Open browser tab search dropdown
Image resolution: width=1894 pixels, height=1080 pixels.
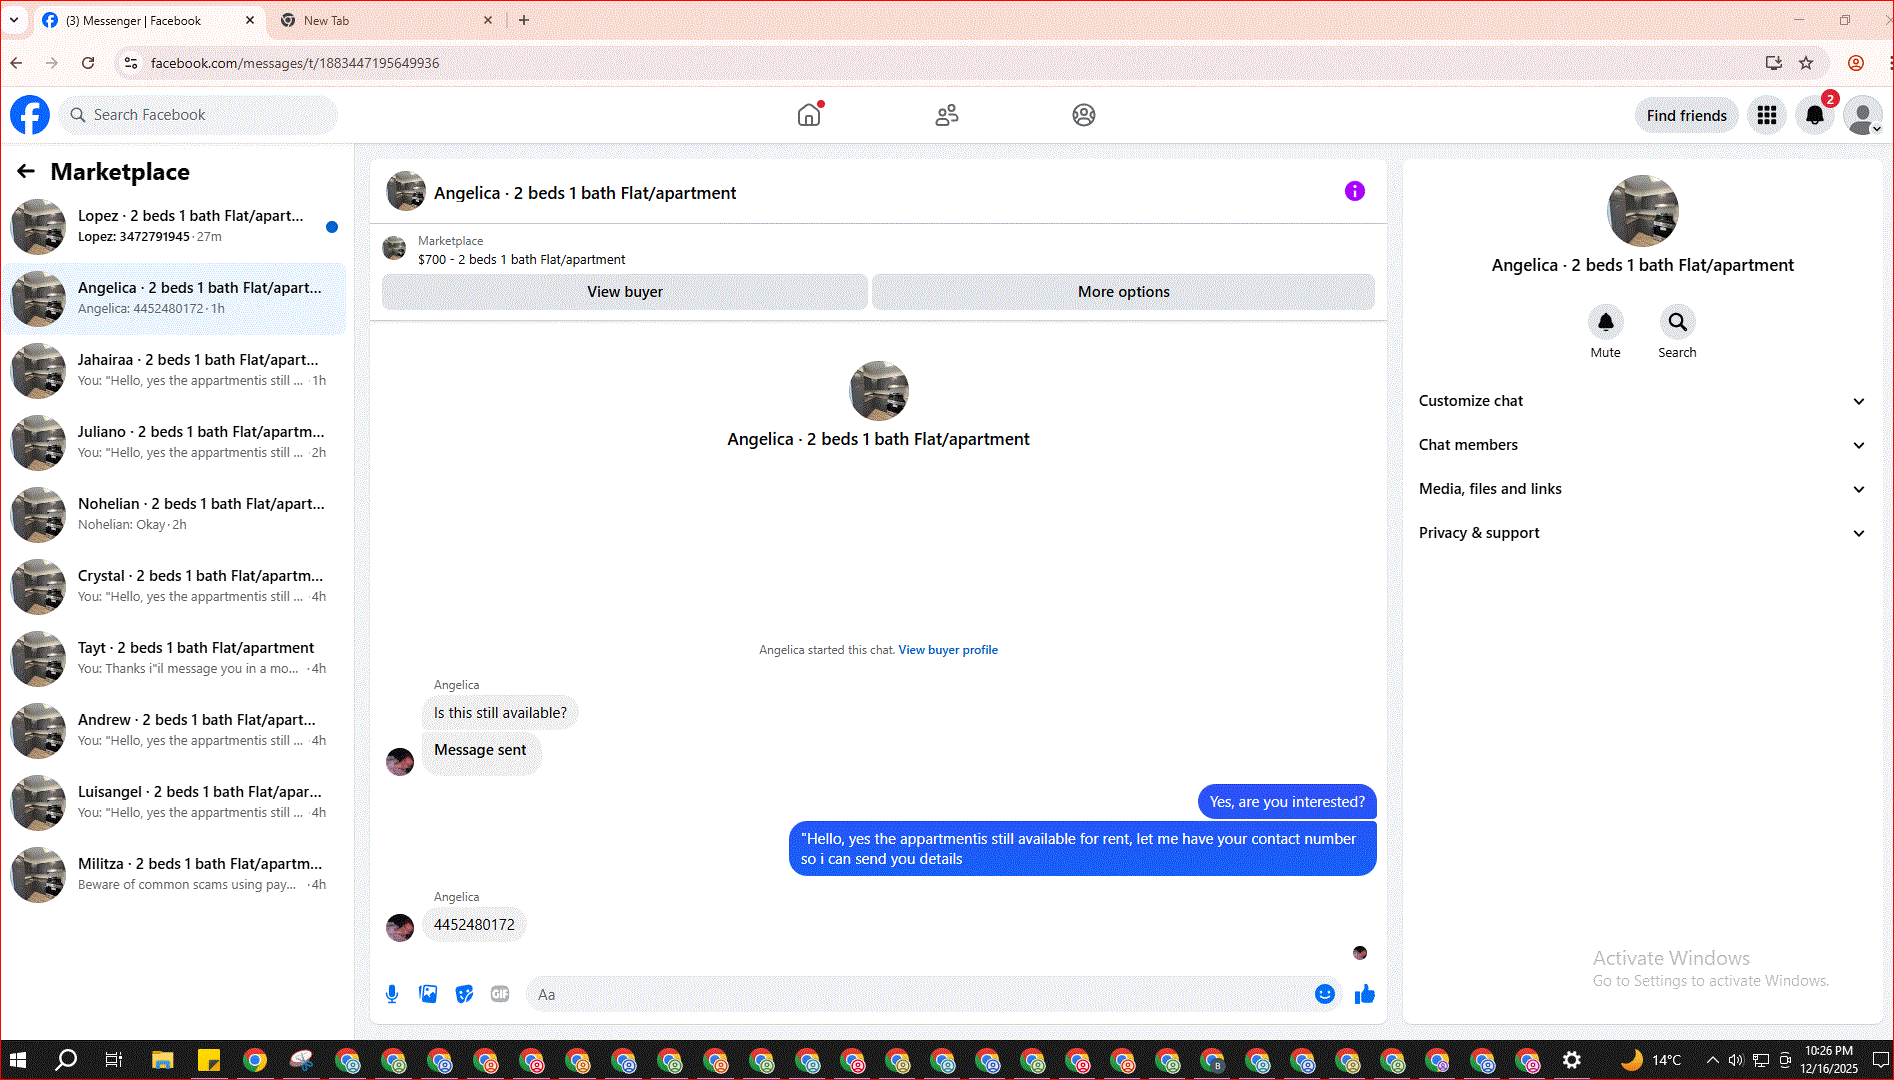click(x=14, y=20)
